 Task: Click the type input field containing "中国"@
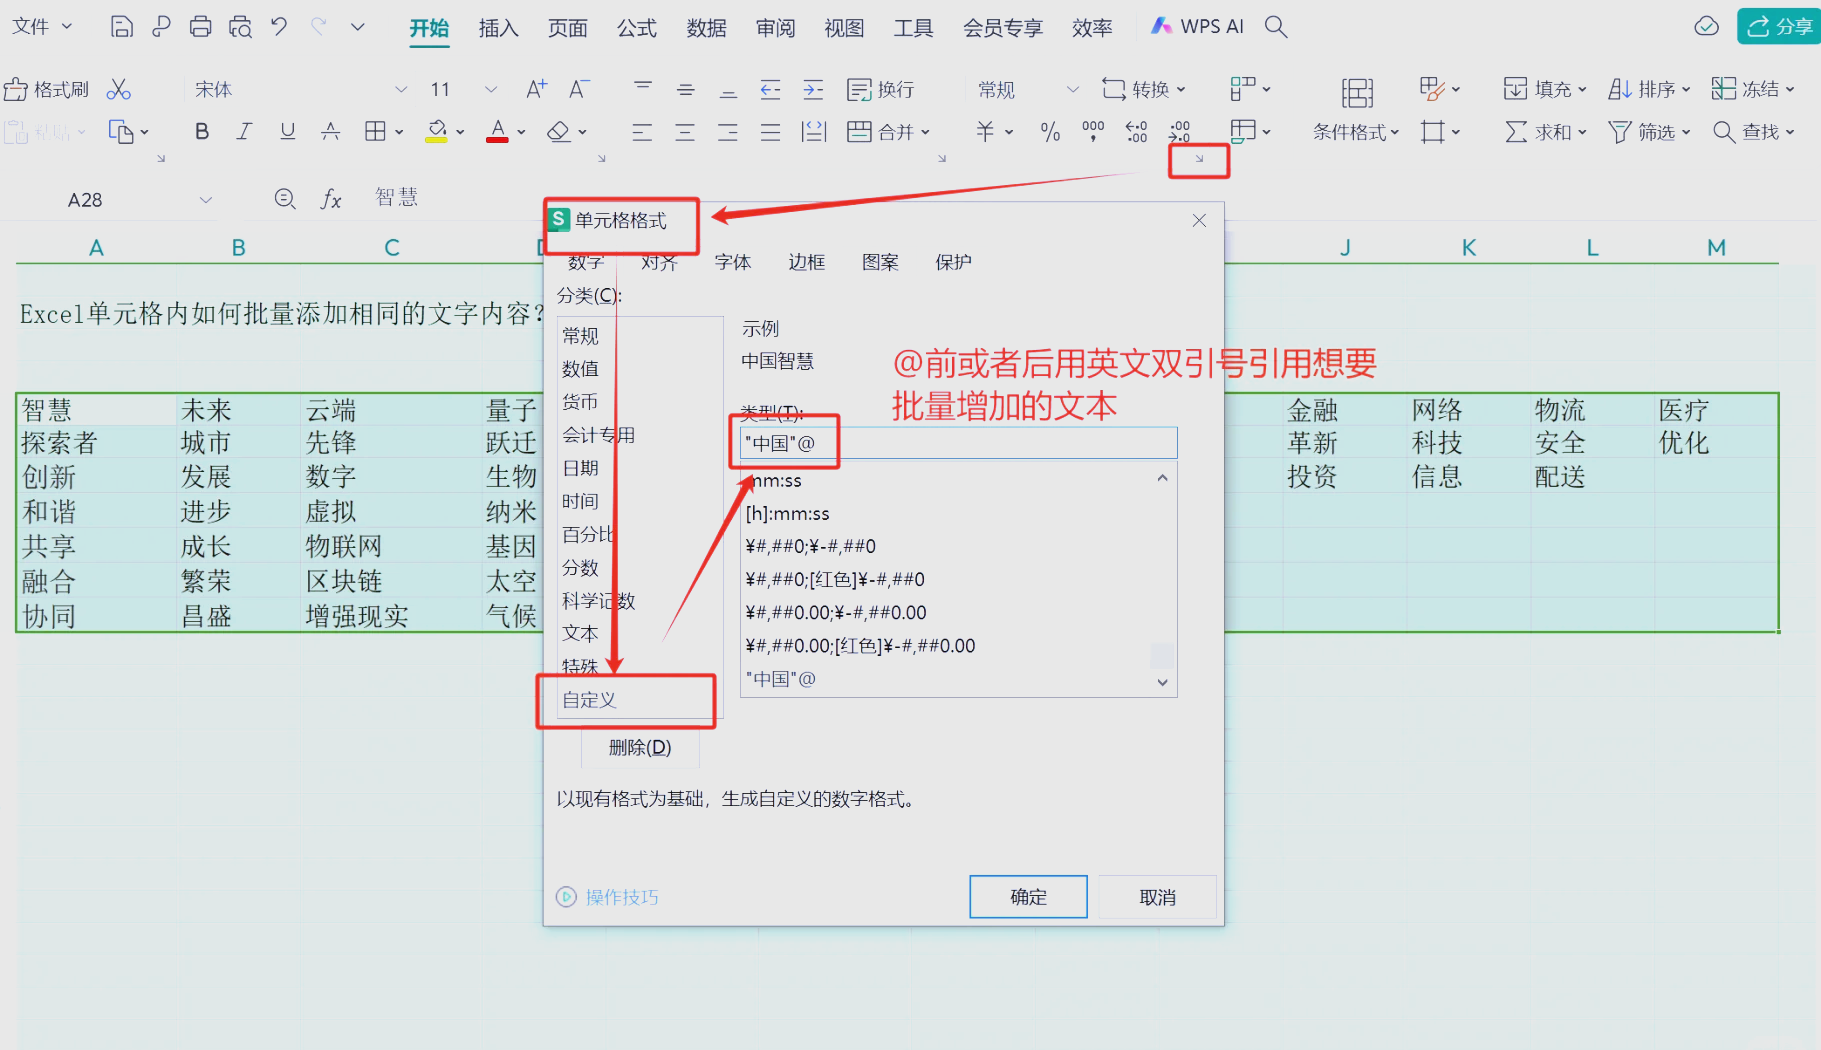point(958,443)
